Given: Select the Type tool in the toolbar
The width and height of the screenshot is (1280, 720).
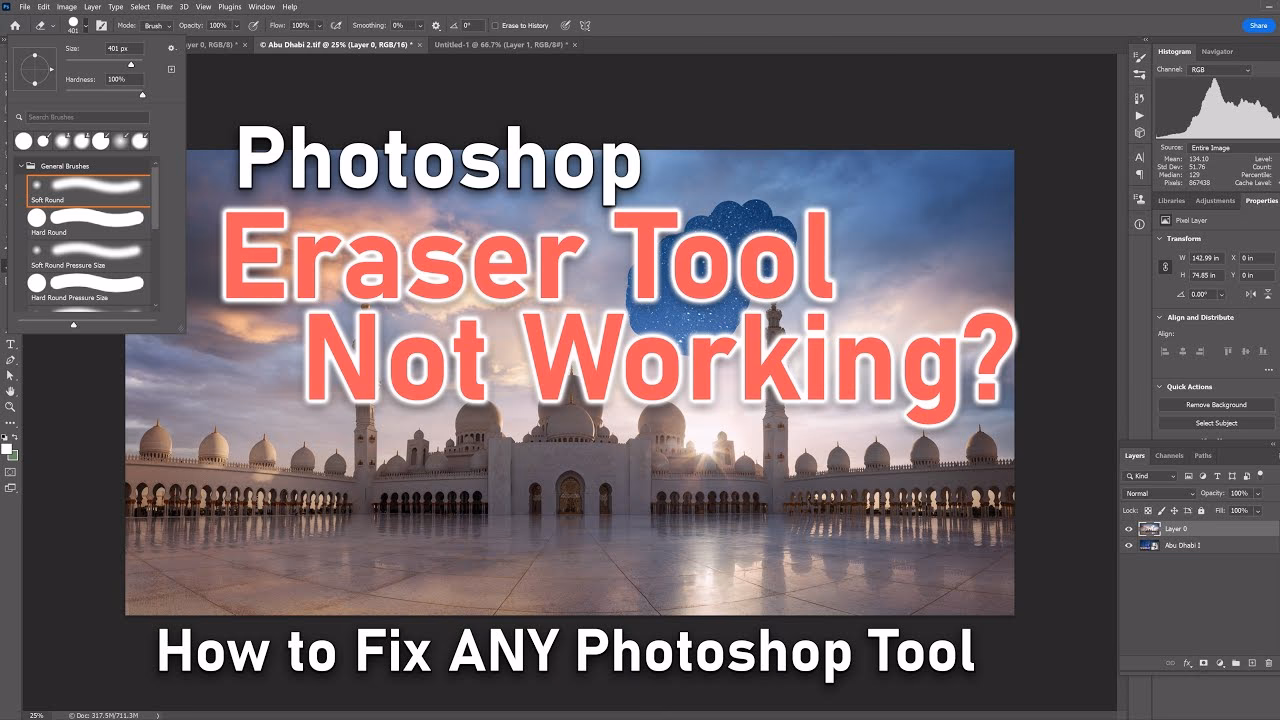Looking at the screenshot, I should (11, 343).
